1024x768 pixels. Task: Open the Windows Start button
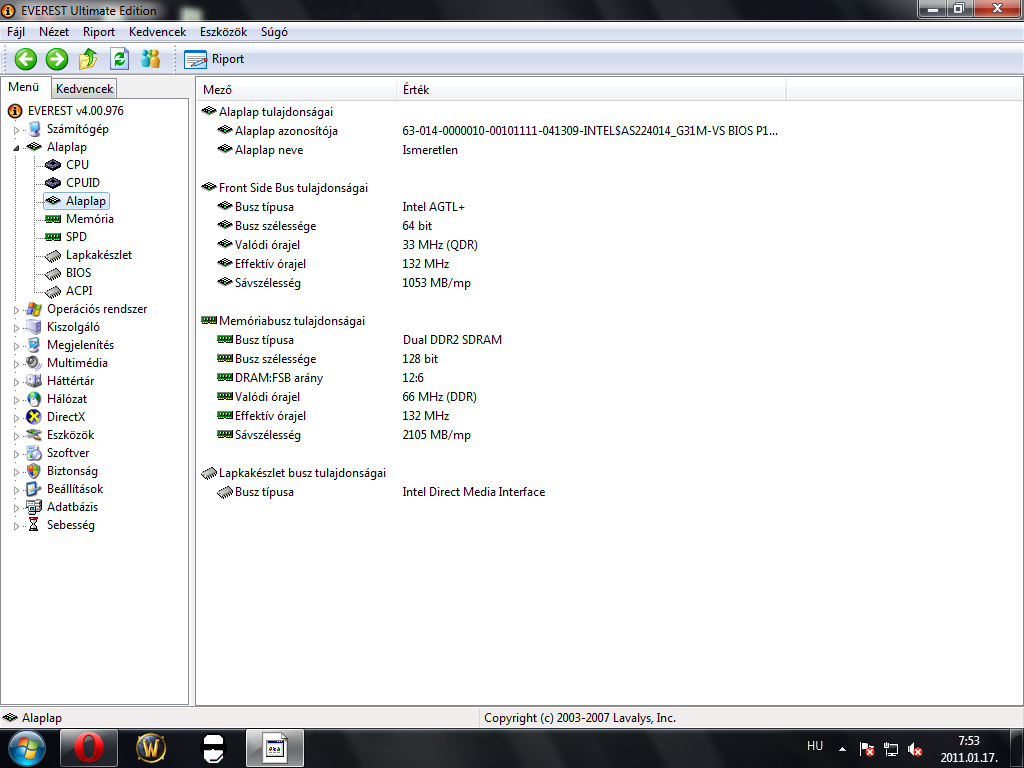click(x=25, y=748)
